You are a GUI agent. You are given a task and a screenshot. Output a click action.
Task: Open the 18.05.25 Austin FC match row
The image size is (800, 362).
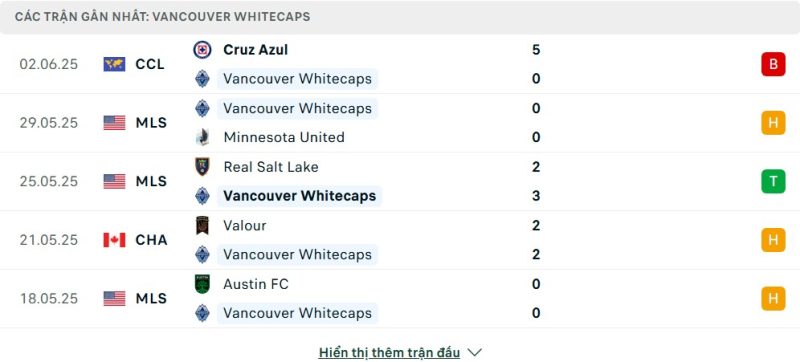[400, 299]
